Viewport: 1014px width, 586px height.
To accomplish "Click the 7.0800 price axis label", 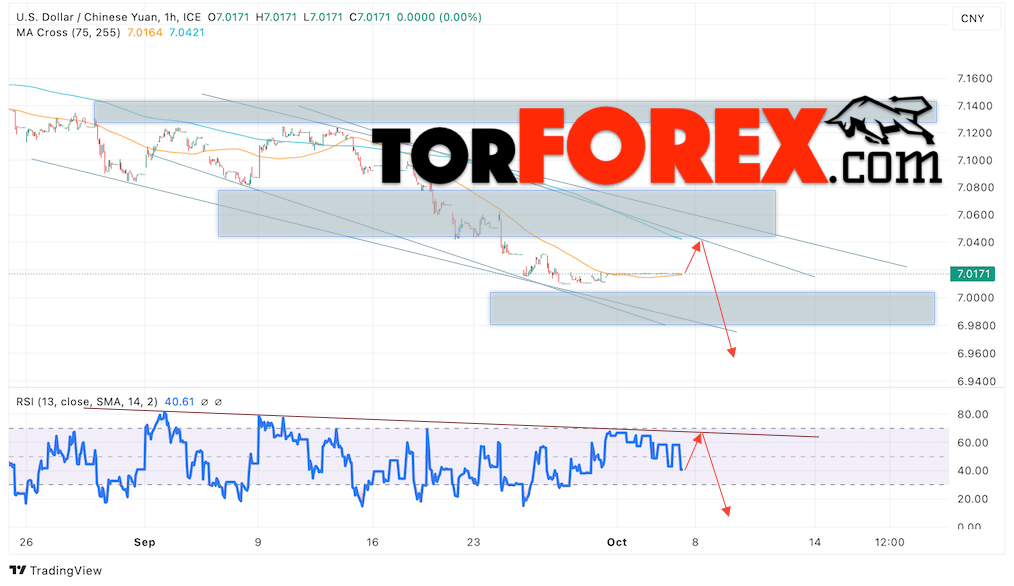I will click(975, 188).
